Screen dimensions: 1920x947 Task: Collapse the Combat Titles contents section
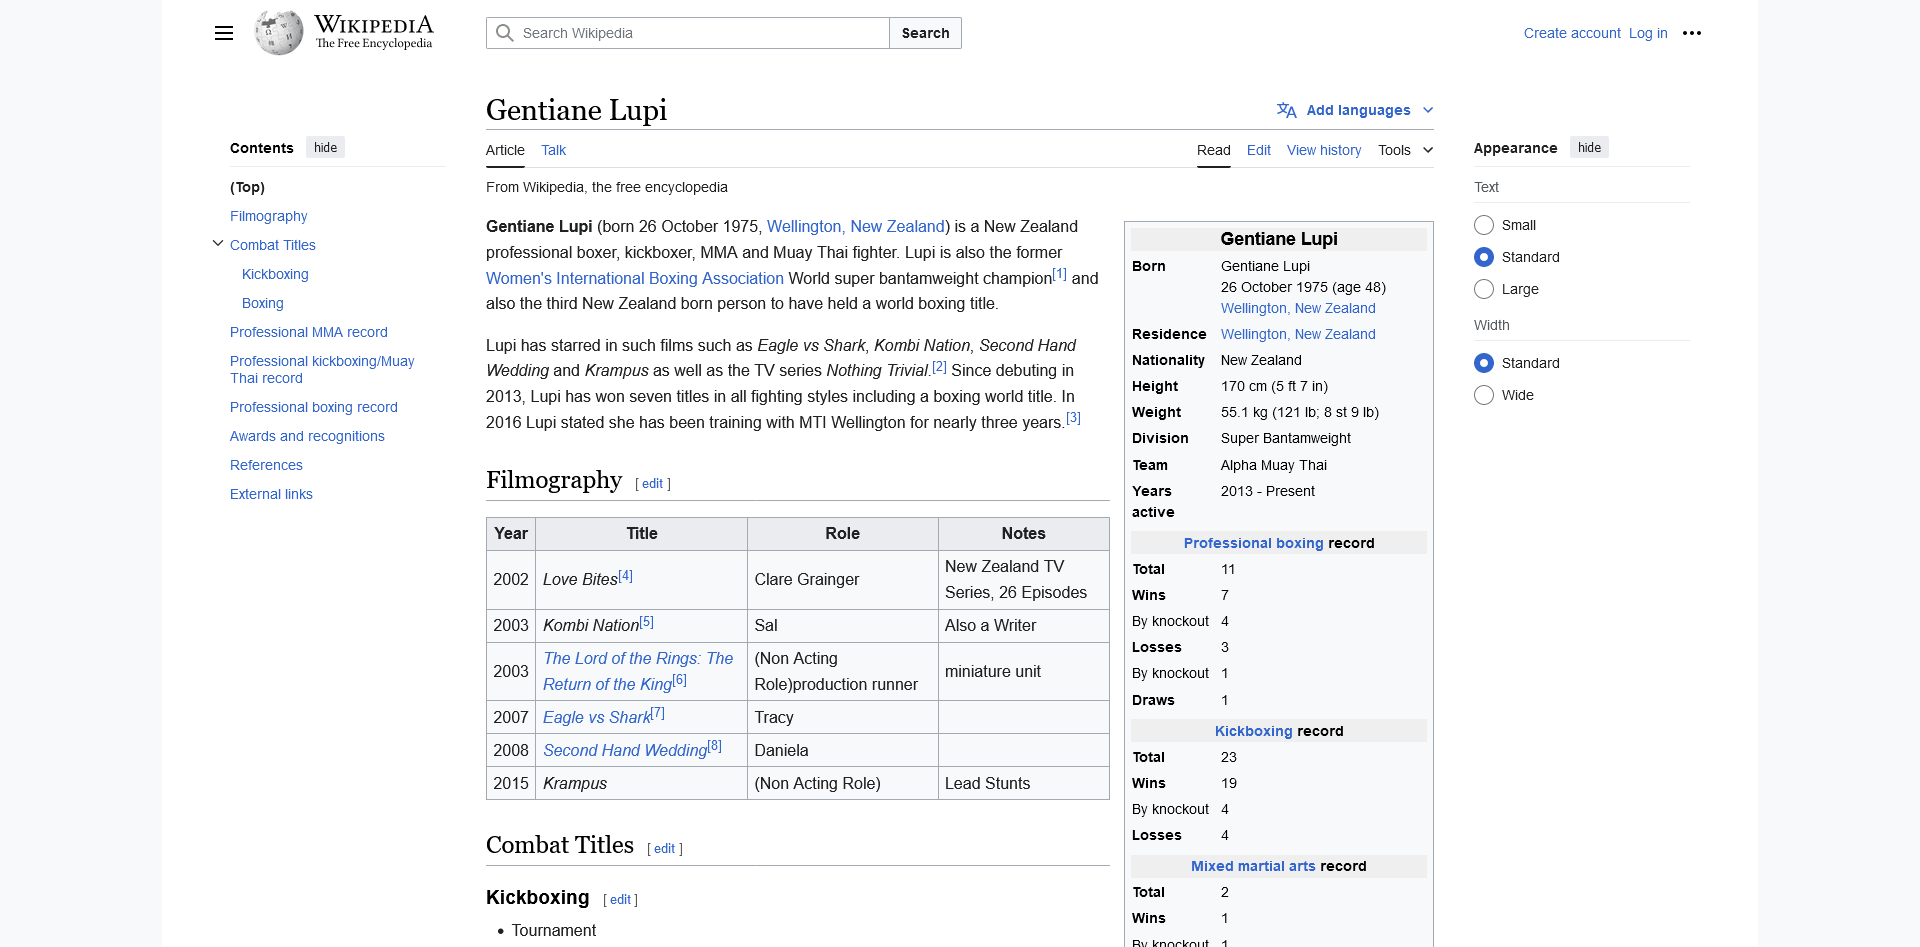pos(218,244)
